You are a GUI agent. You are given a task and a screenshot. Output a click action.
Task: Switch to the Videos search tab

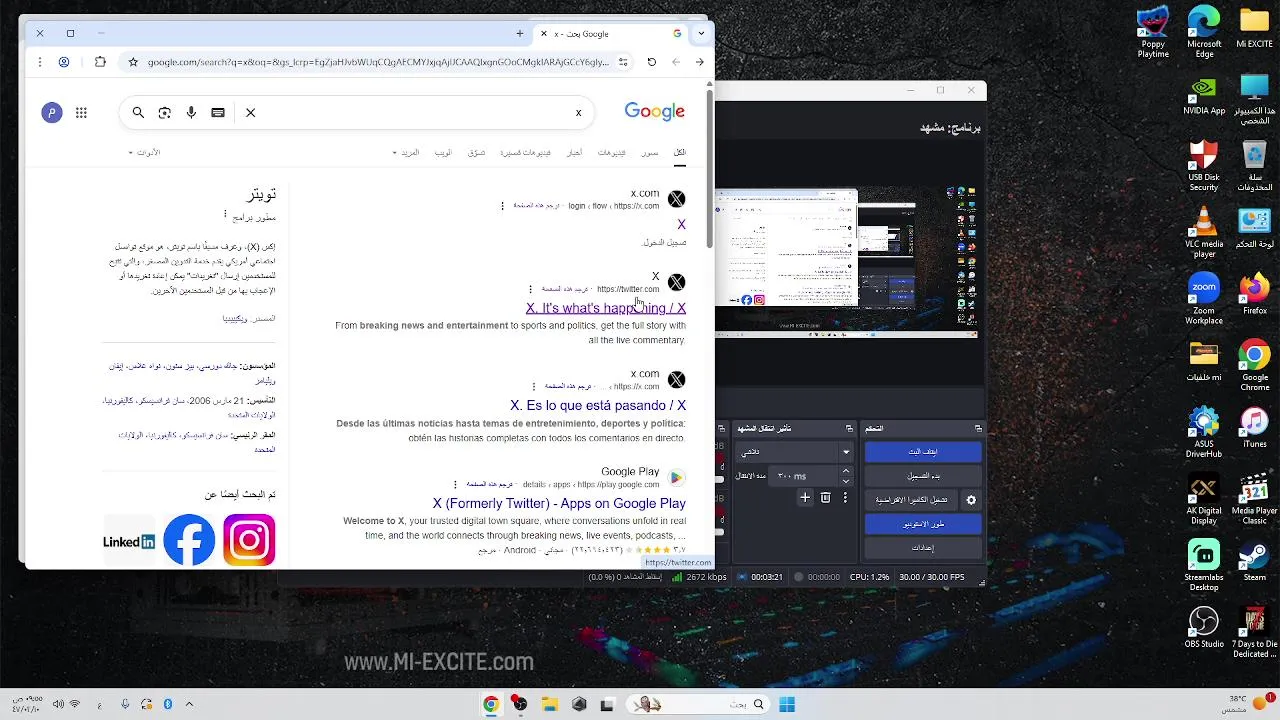coord(612,153)
